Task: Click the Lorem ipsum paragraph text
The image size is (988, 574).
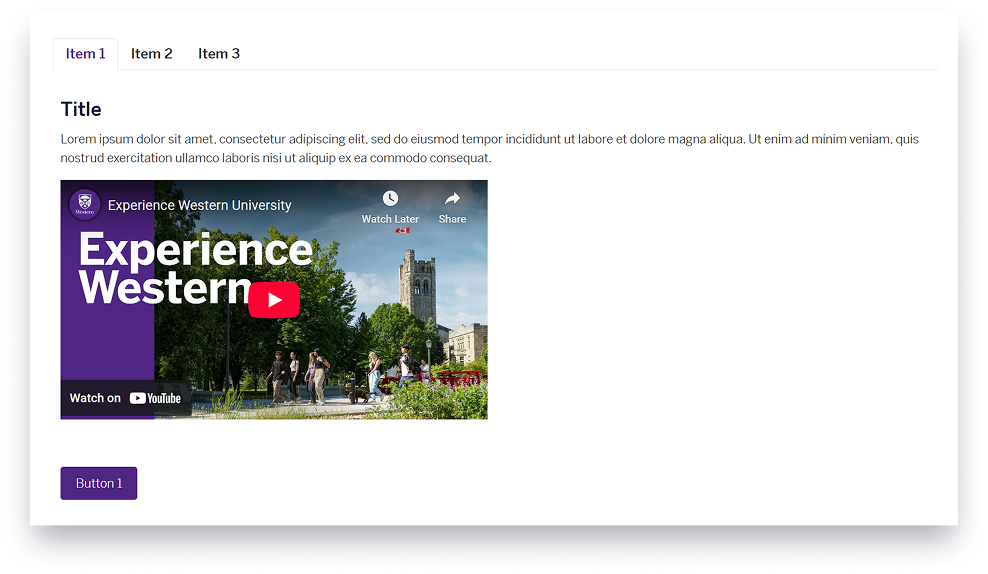Action: (490, 148)
